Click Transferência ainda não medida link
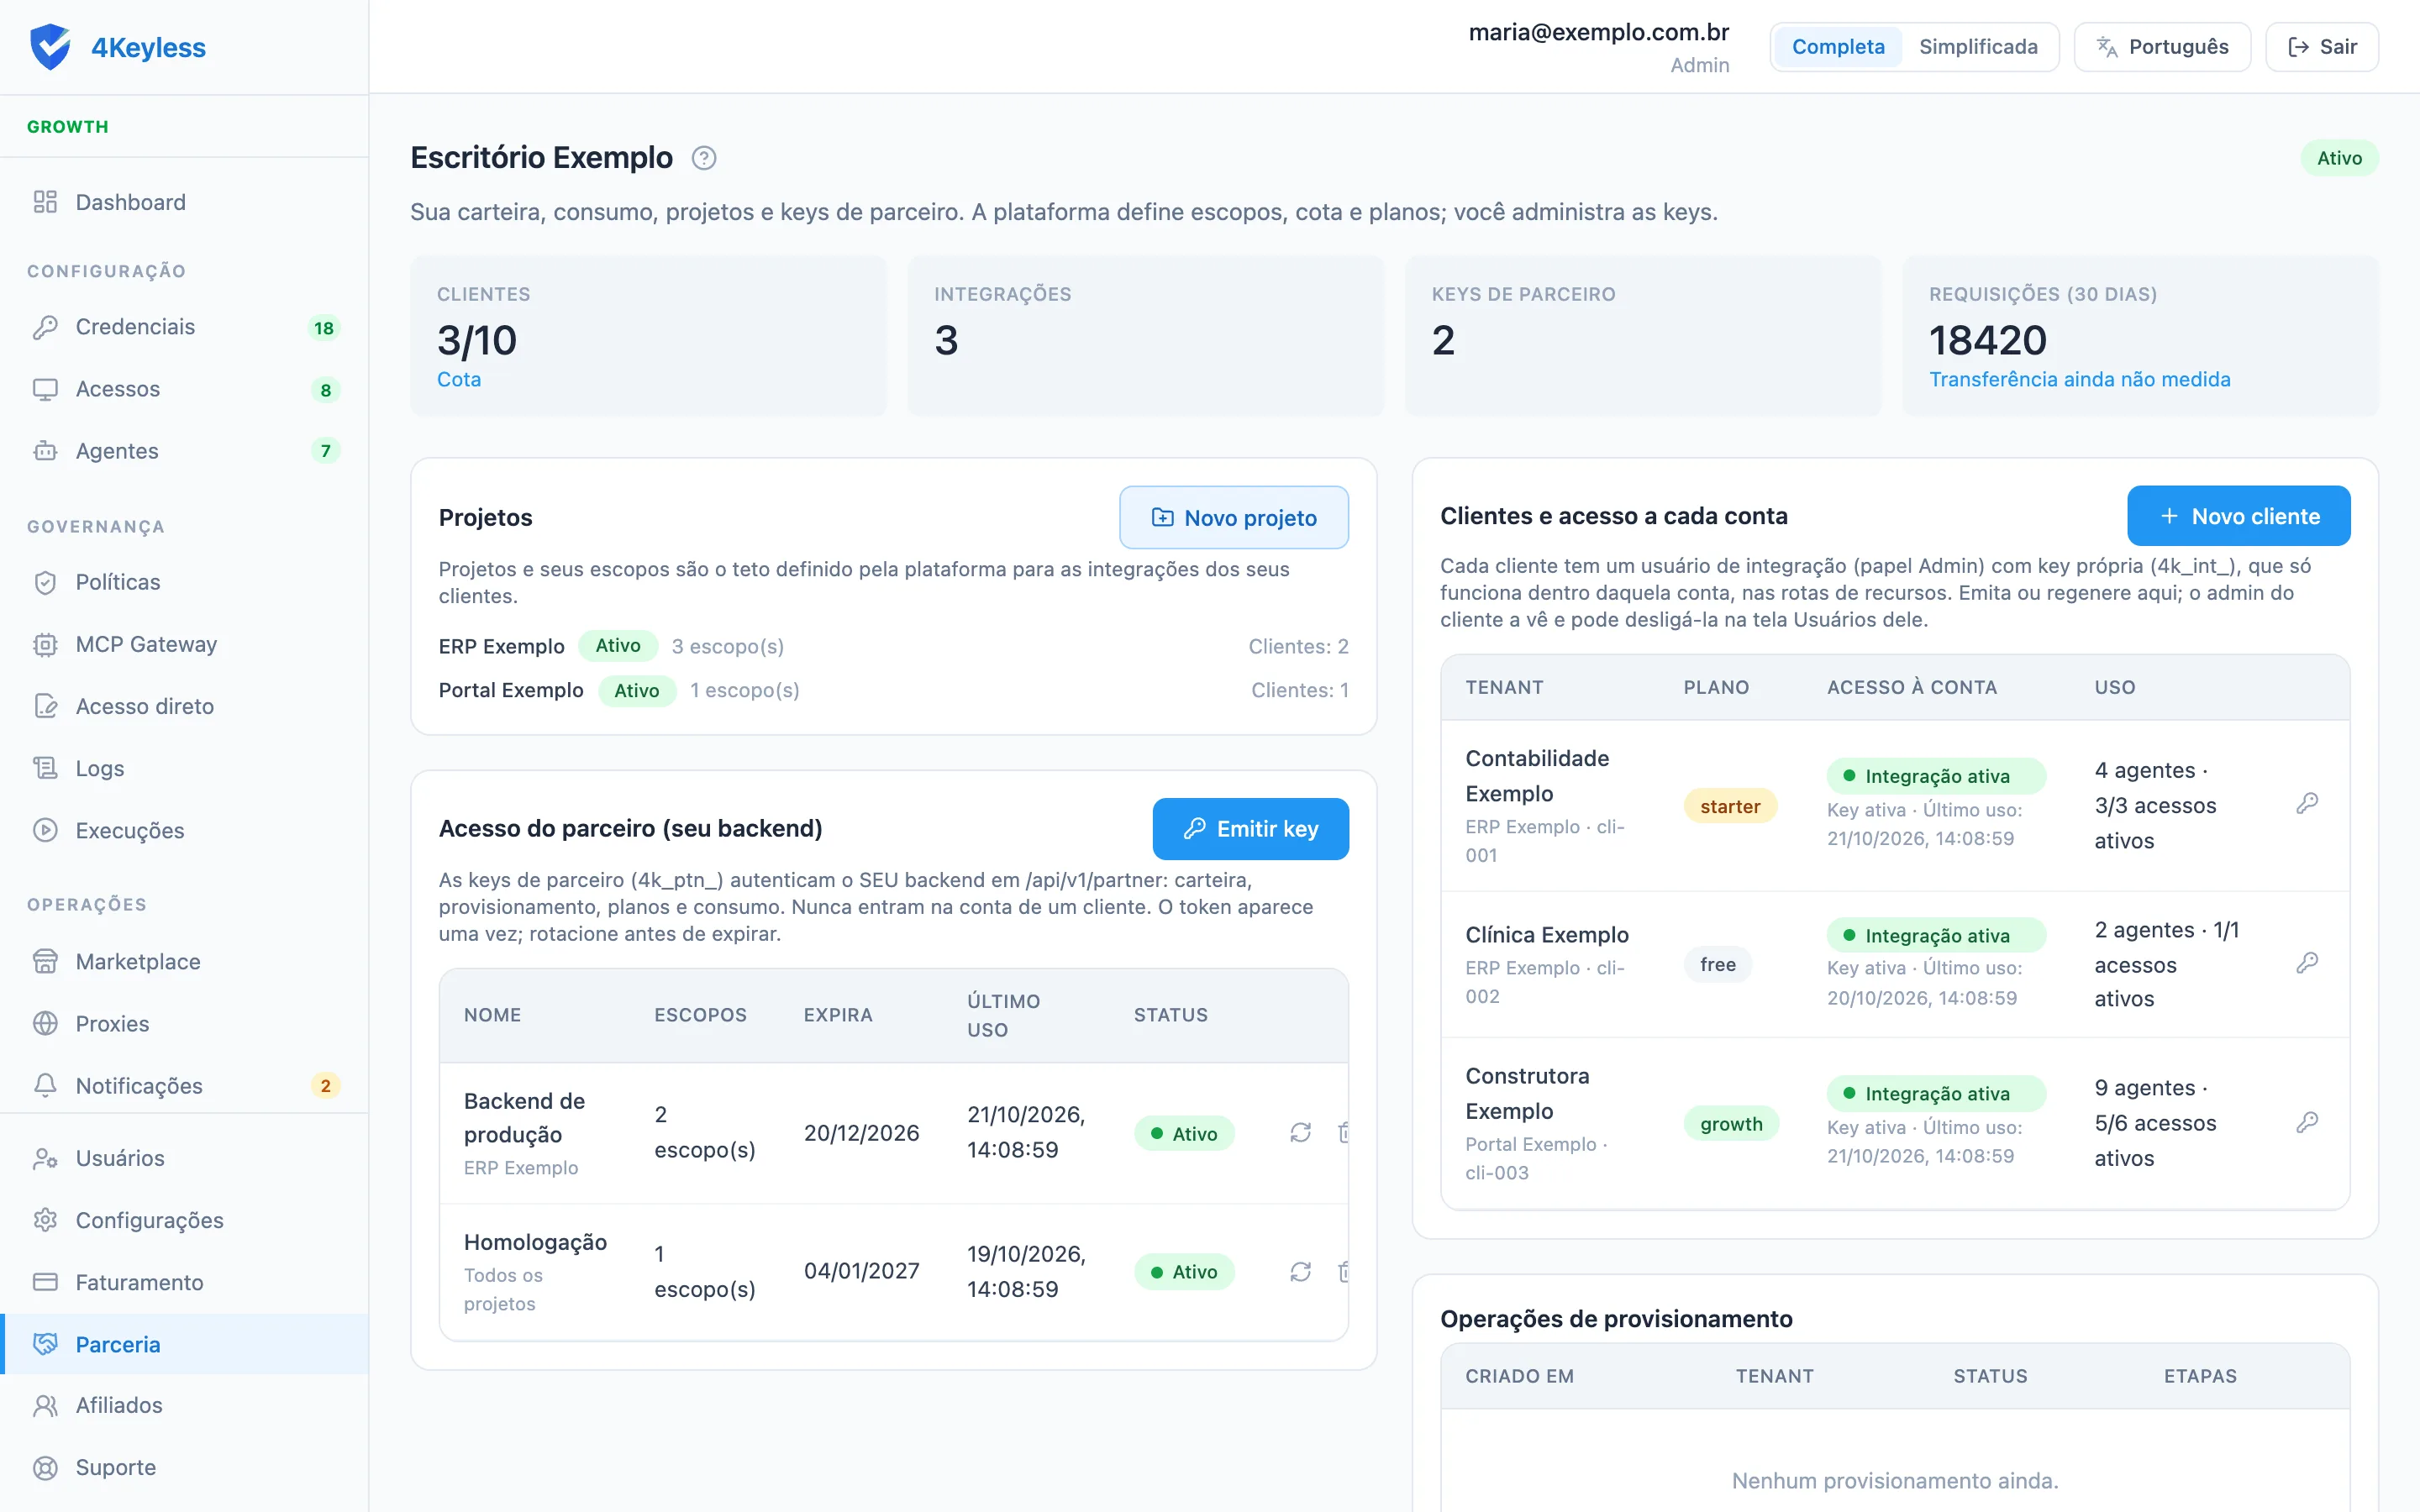Viewport: 2420px width, 1512px height. click(x=2079, y=379)
